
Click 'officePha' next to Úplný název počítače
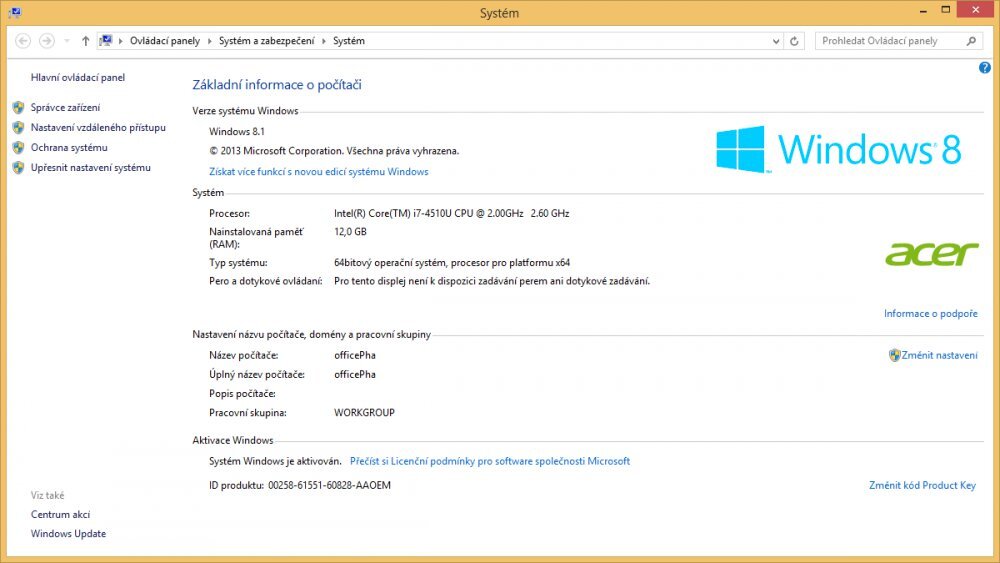coord(355,374)
